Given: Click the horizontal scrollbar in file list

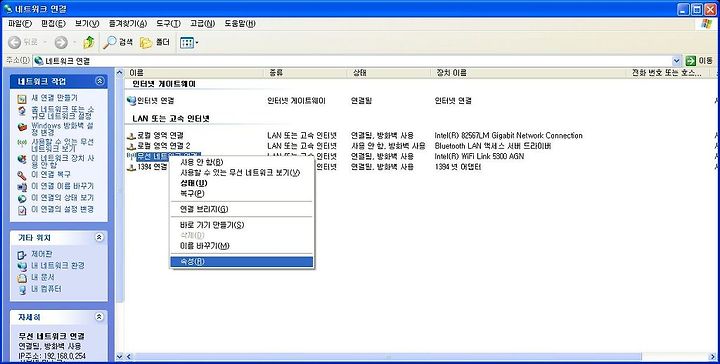Looking at the screenshot, I should click(387, 357).
